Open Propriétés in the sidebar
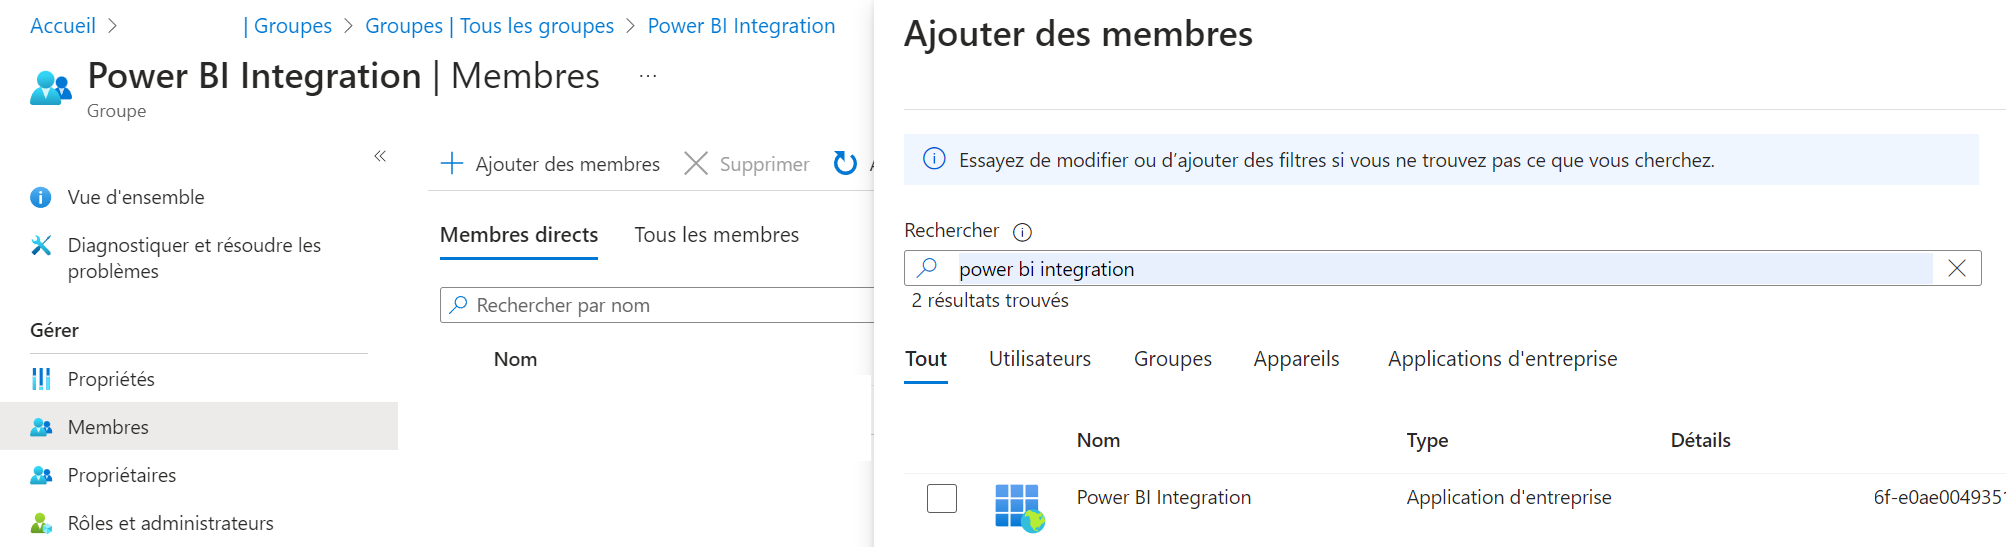Image resolution: width=2006 pixels, height=547 pixels. click(x=111, y=379)
